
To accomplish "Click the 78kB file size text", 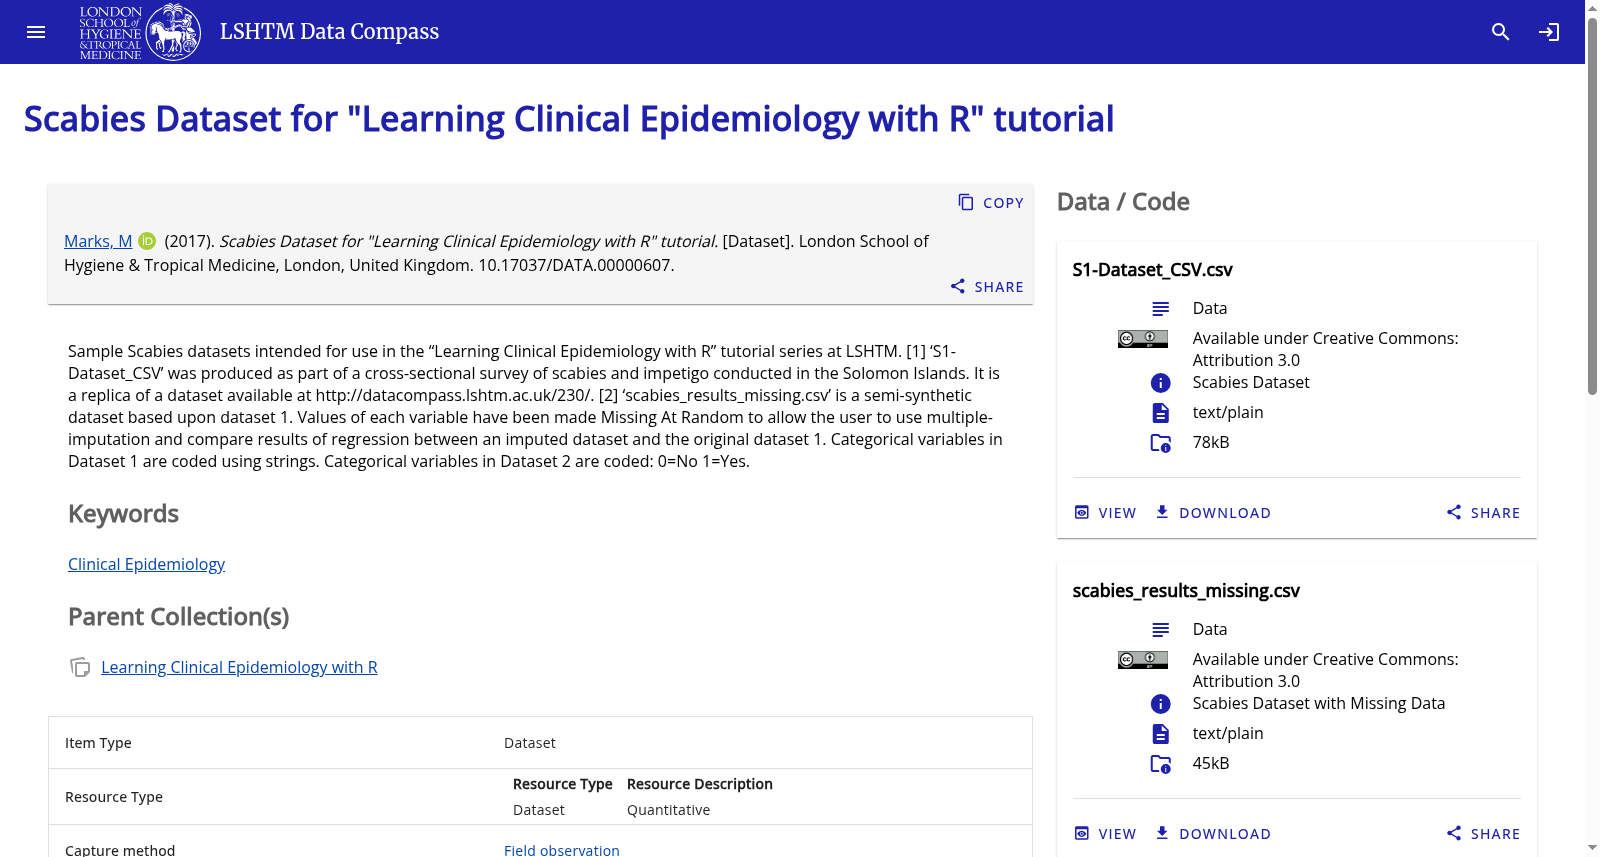I will (1211, 442).
